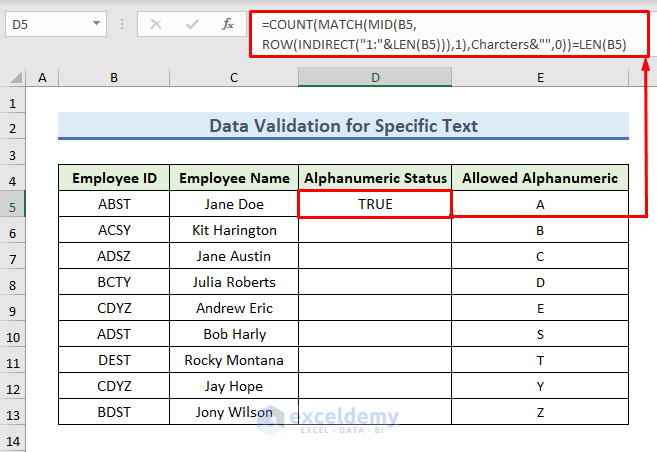Select the Alphanumeric Status header cell

click(x=375, y=179)
